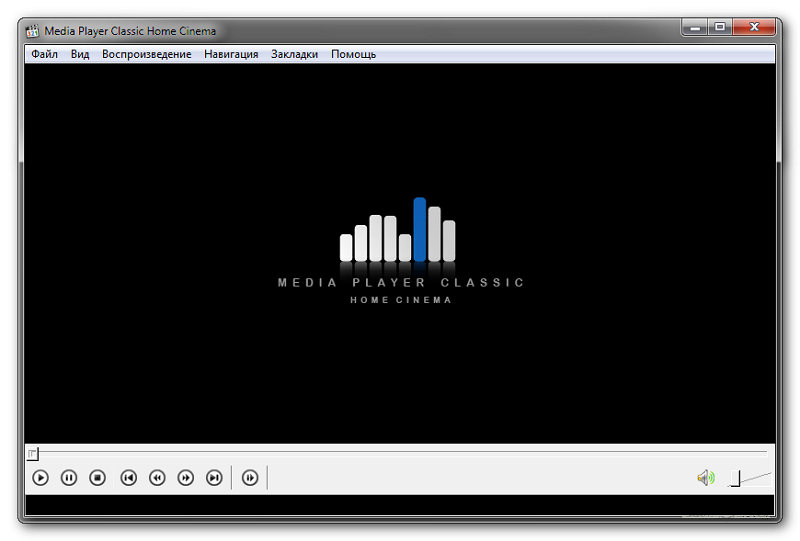The image size is (800, 541).
Task: Click the Play button
Action: (x=40, y=478)
